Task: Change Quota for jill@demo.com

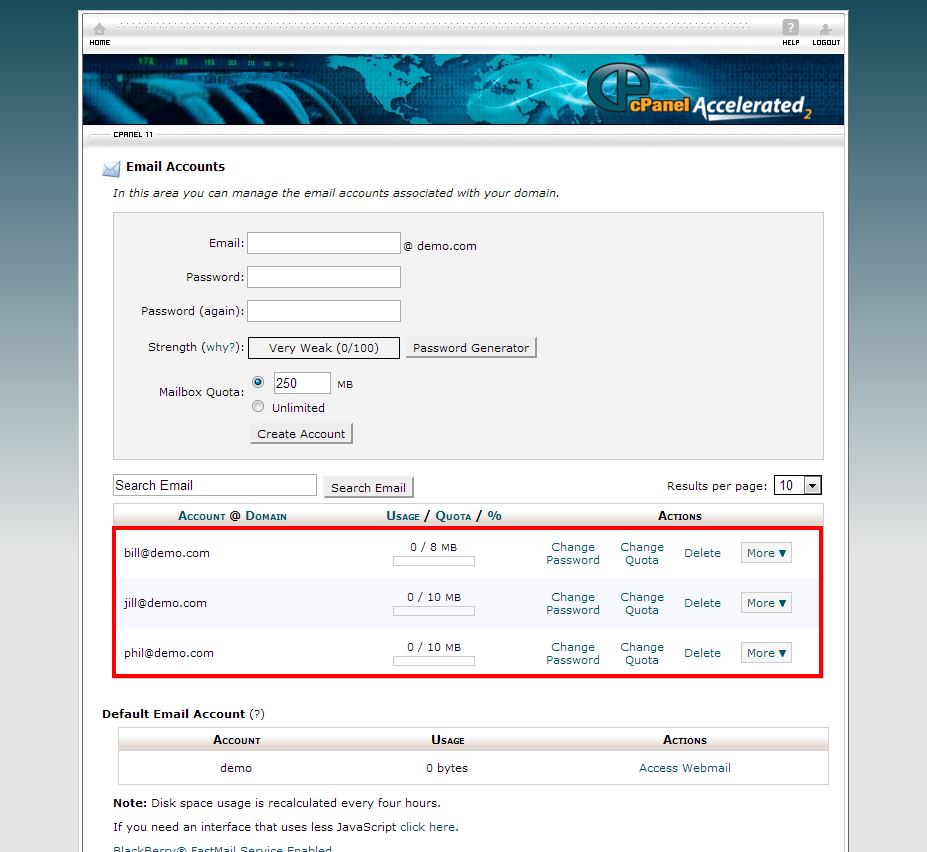Action: point(642,604)
